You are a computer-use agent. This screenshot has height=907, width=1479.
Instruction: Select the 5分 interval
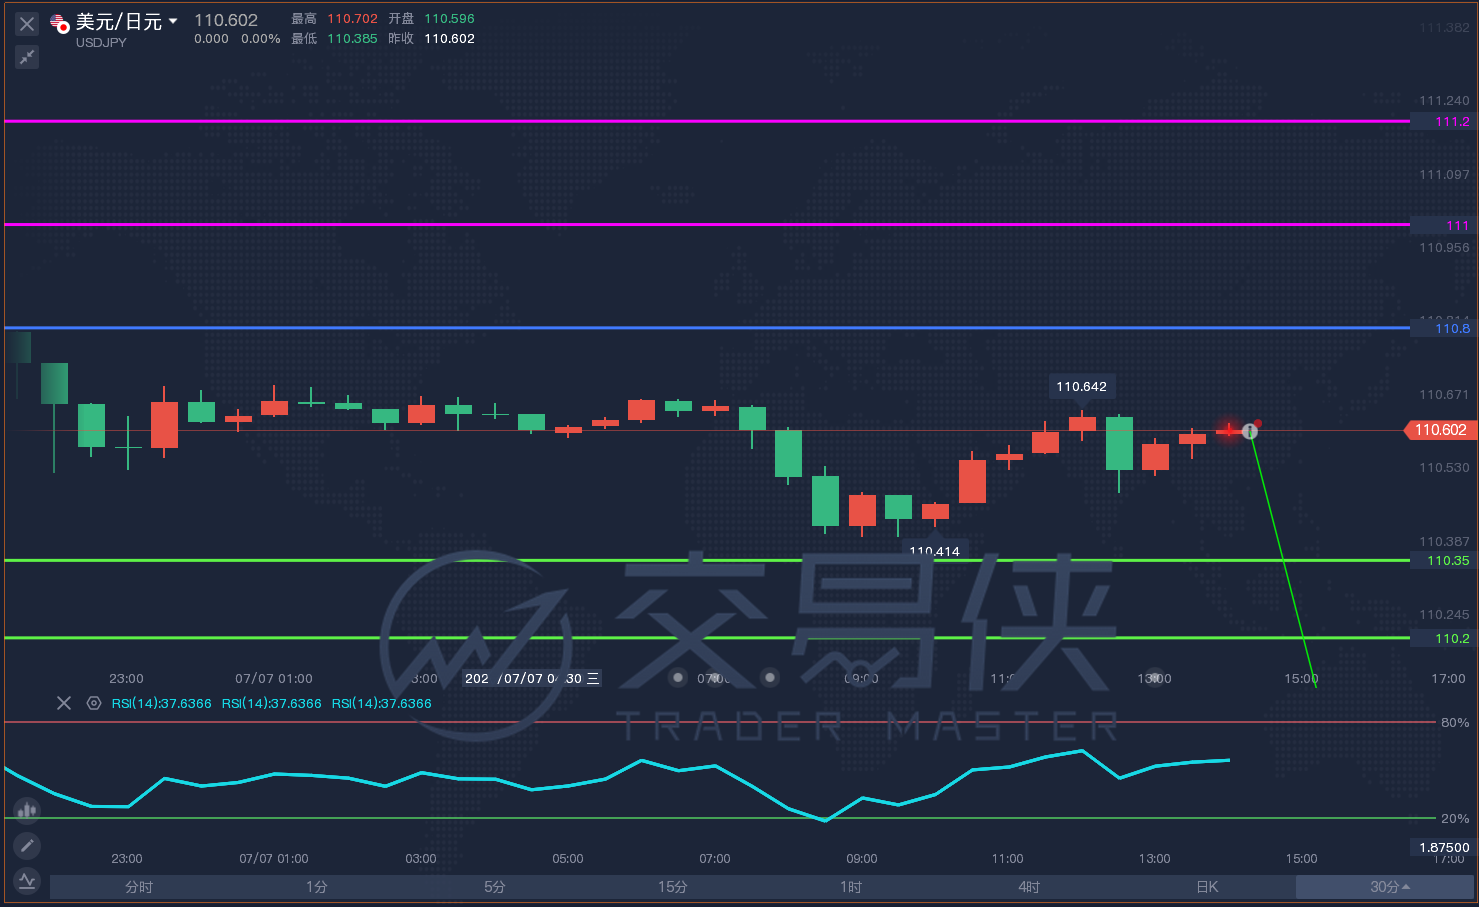(495, 887)
